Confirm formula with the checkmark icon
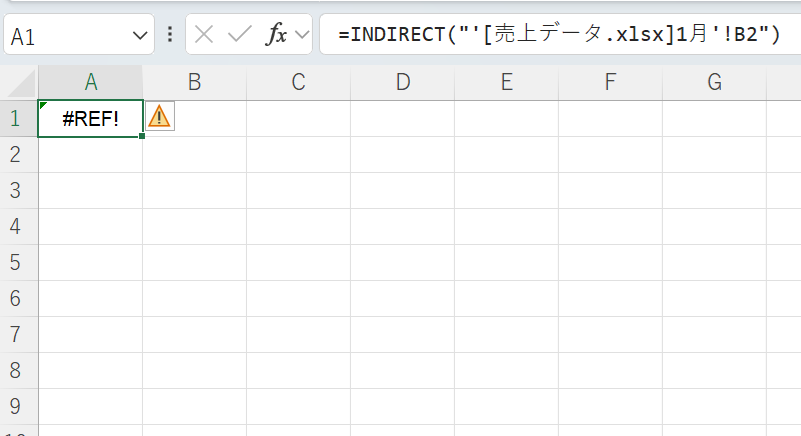The height and width of the screenshot is (436, 801). [x=239, y=35]
